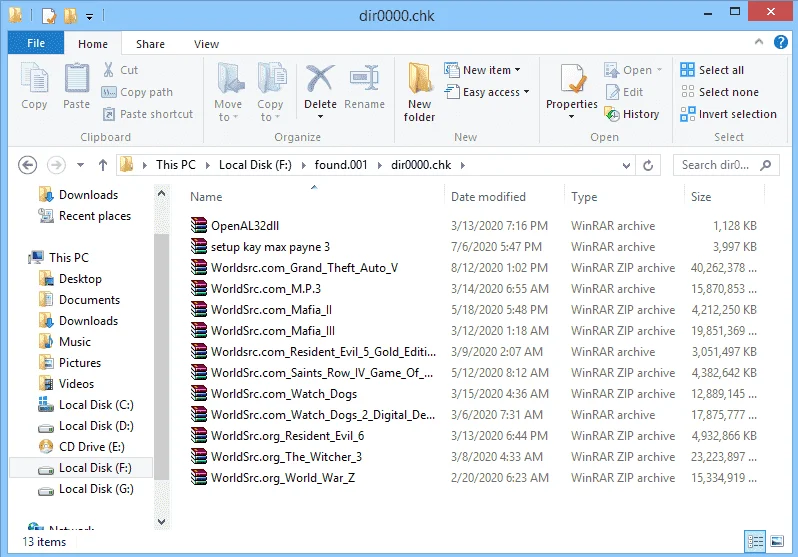798x557 pixels.
Task: Select Pictures in navigation pane
Action: 70,363
